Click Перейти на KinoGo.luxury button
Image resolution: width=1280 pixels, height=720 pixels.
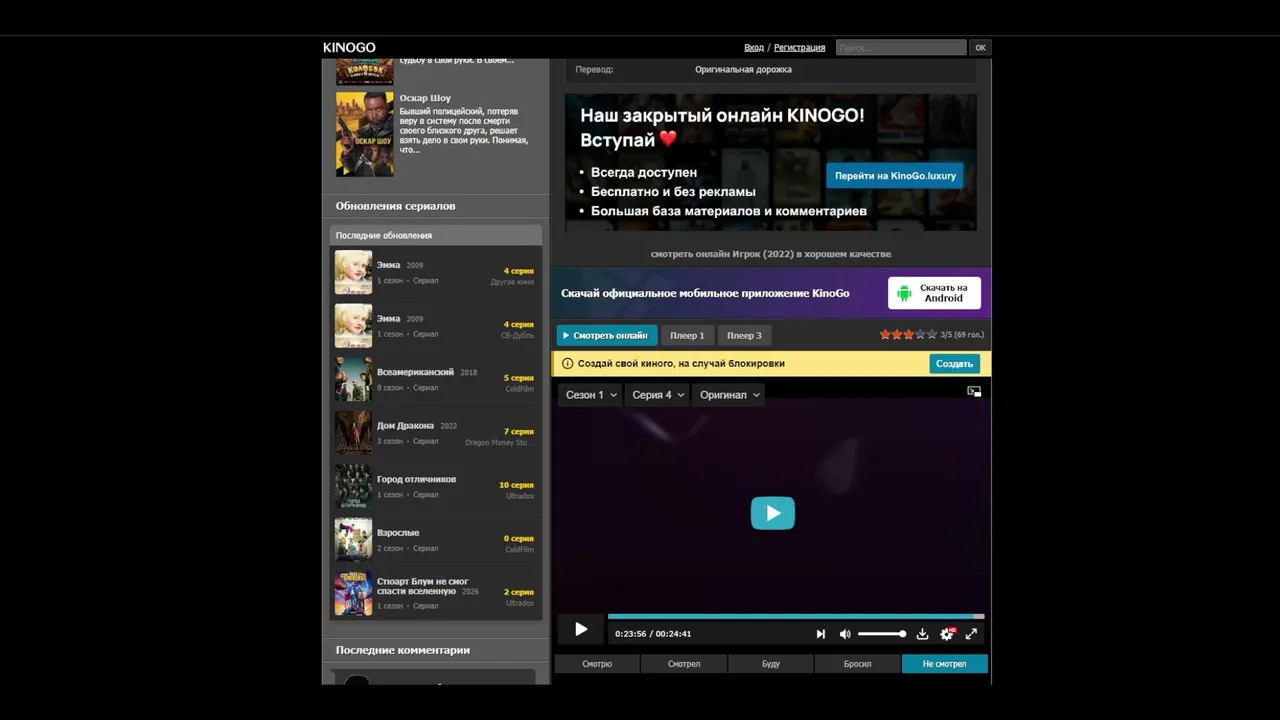click(x=895, y=176)
